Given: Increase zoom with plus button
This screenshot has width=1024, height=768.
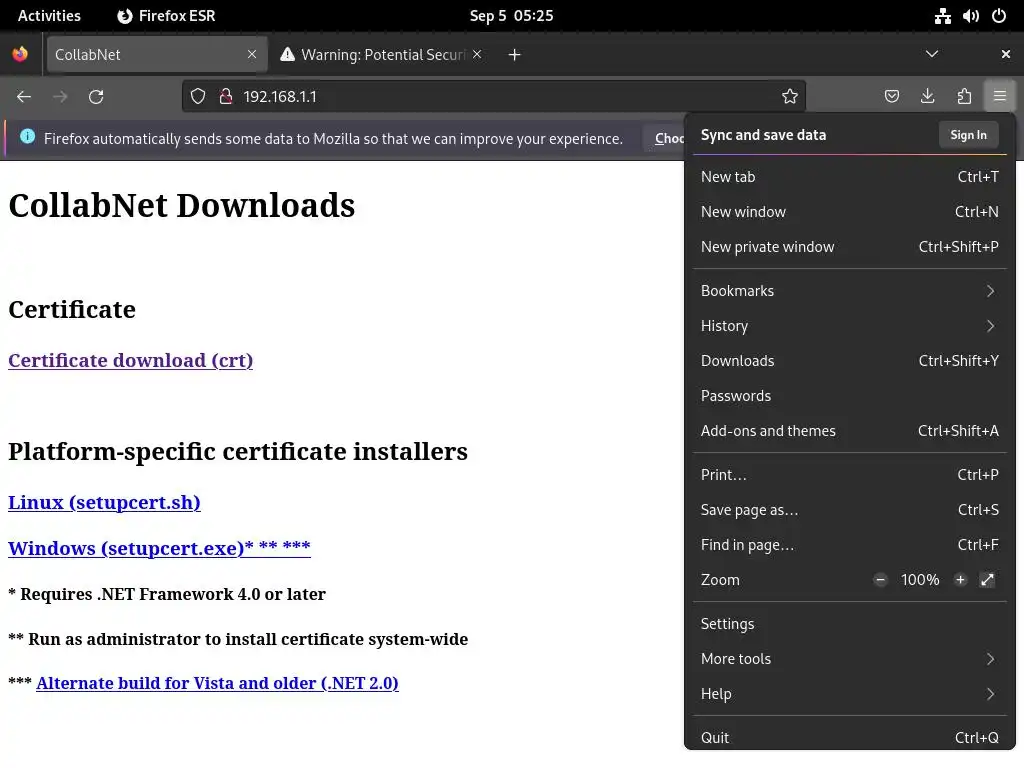Looking at the screenshot, I should coord(960,580).
